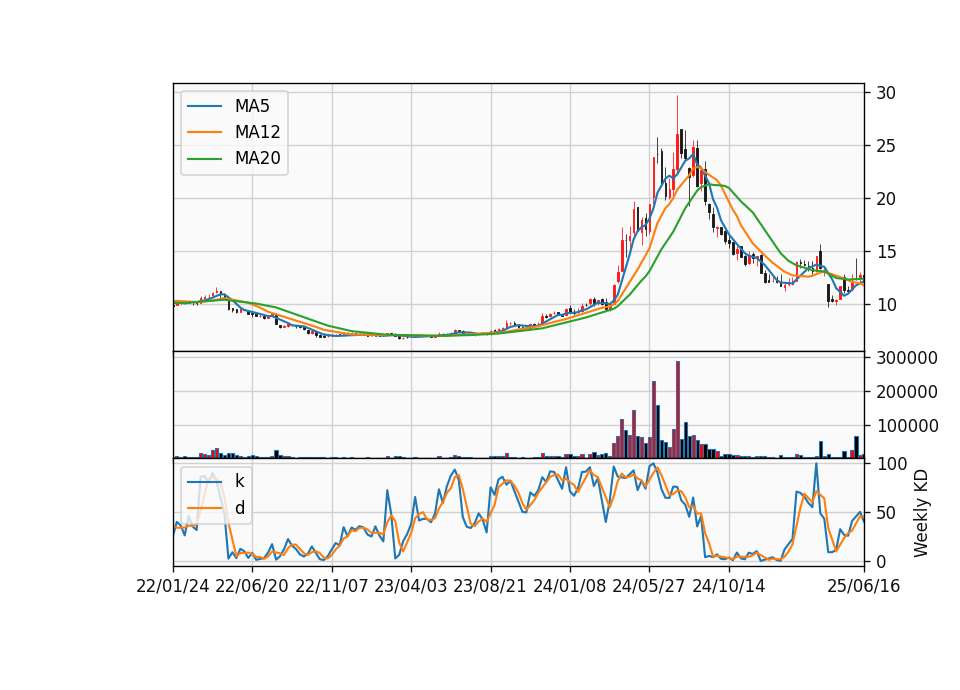Click the MA20 legend label

click(x=258, y=158)
